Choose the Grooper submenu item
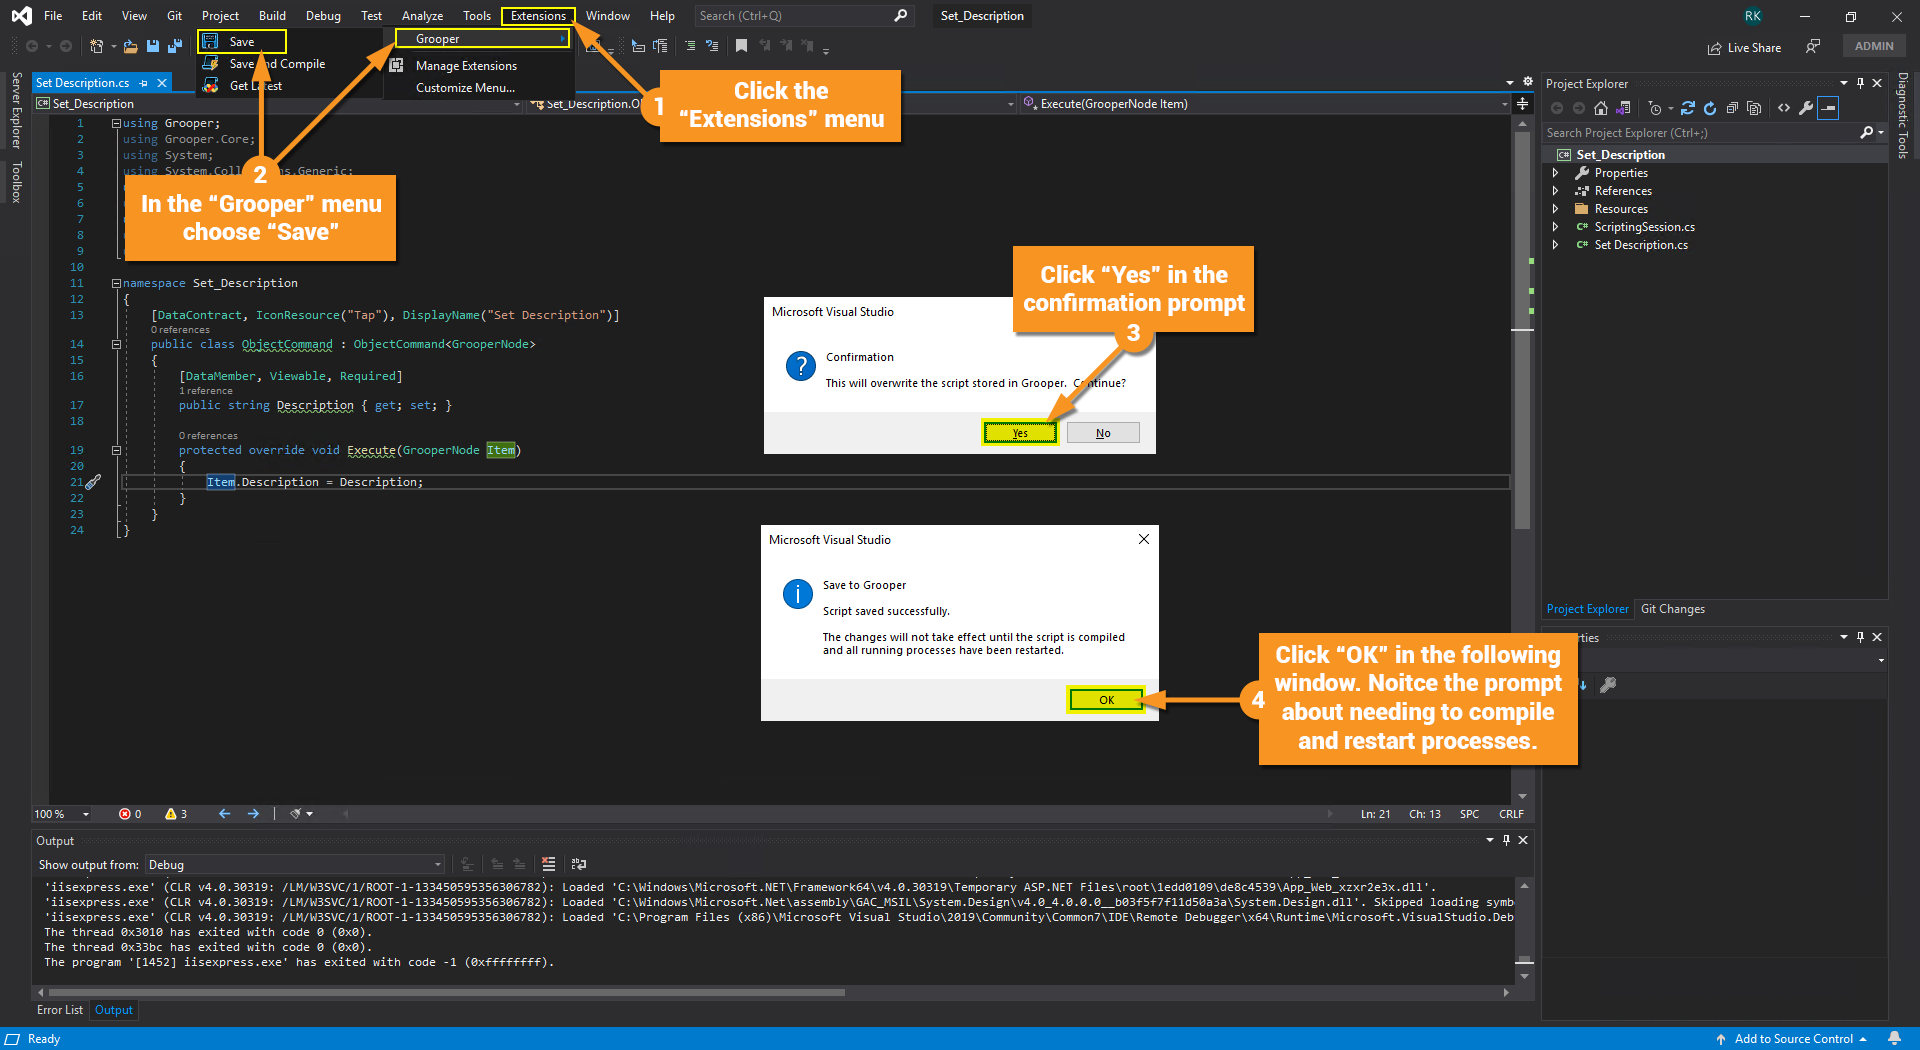Image resolution: width=1920 pixels, height=1050 pixels. (x=482, y=39)
